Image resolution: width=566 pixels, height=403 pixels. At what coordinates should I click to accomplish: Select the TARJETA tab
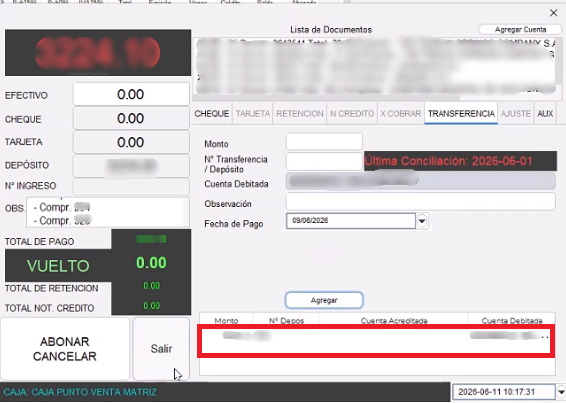(253, 114)
